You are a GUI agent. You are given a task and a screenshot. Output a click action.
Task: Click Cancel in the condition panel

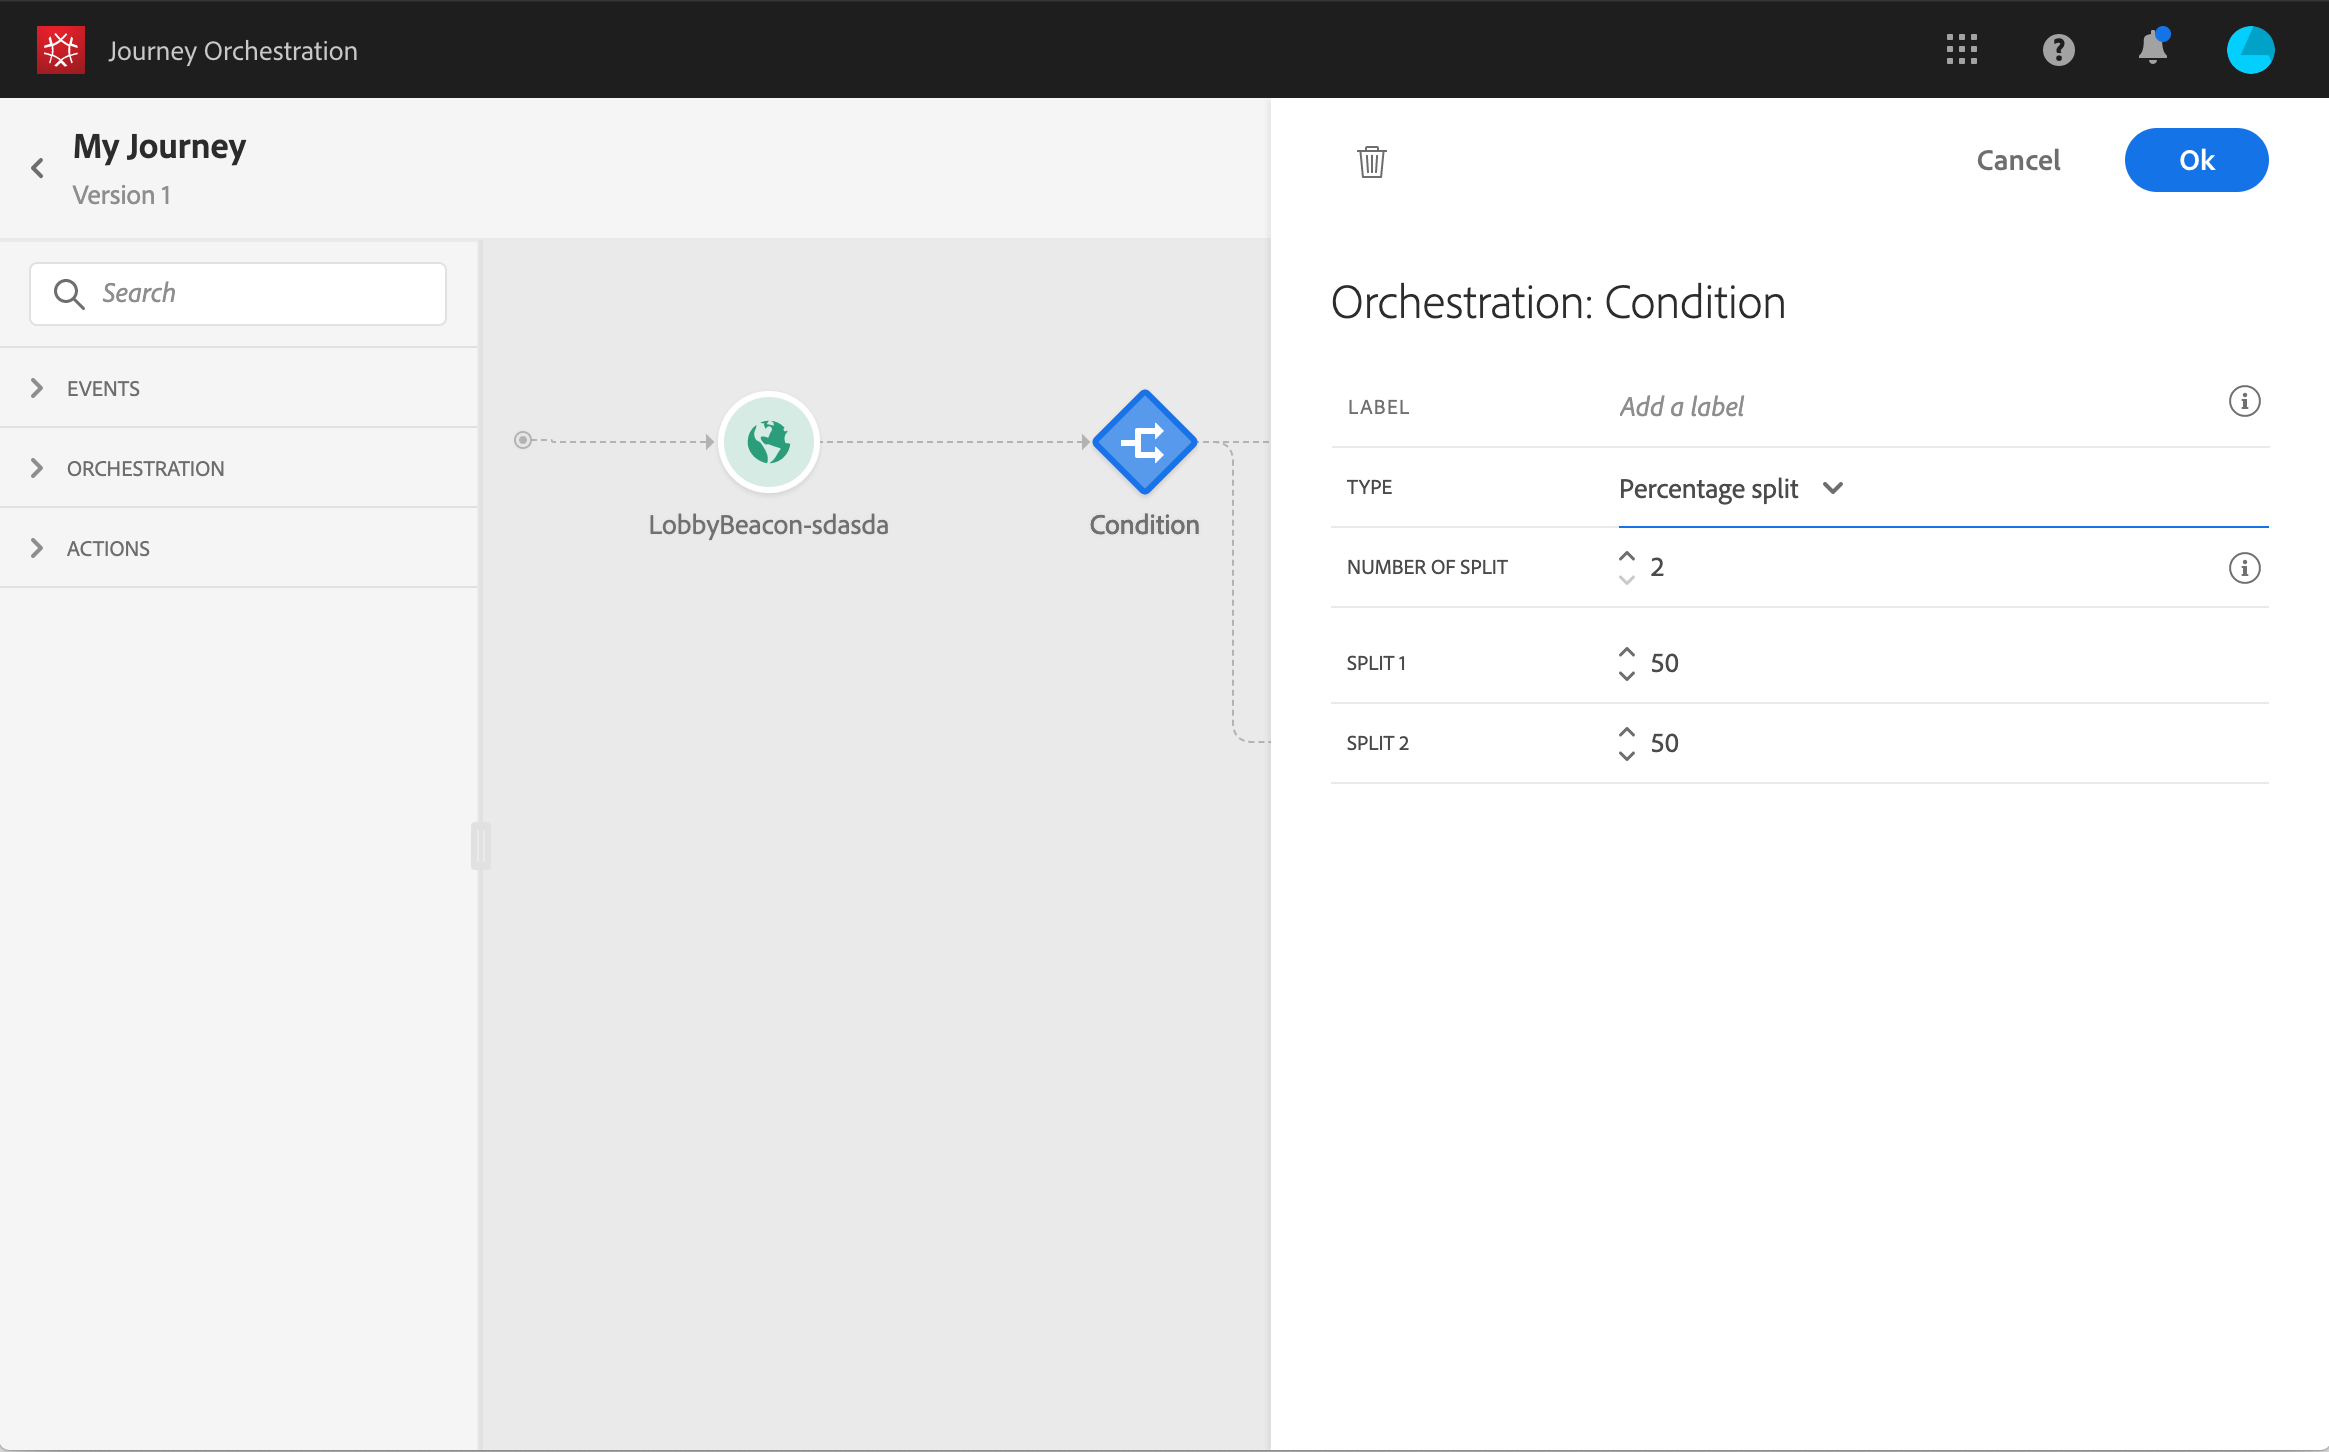2018,160
